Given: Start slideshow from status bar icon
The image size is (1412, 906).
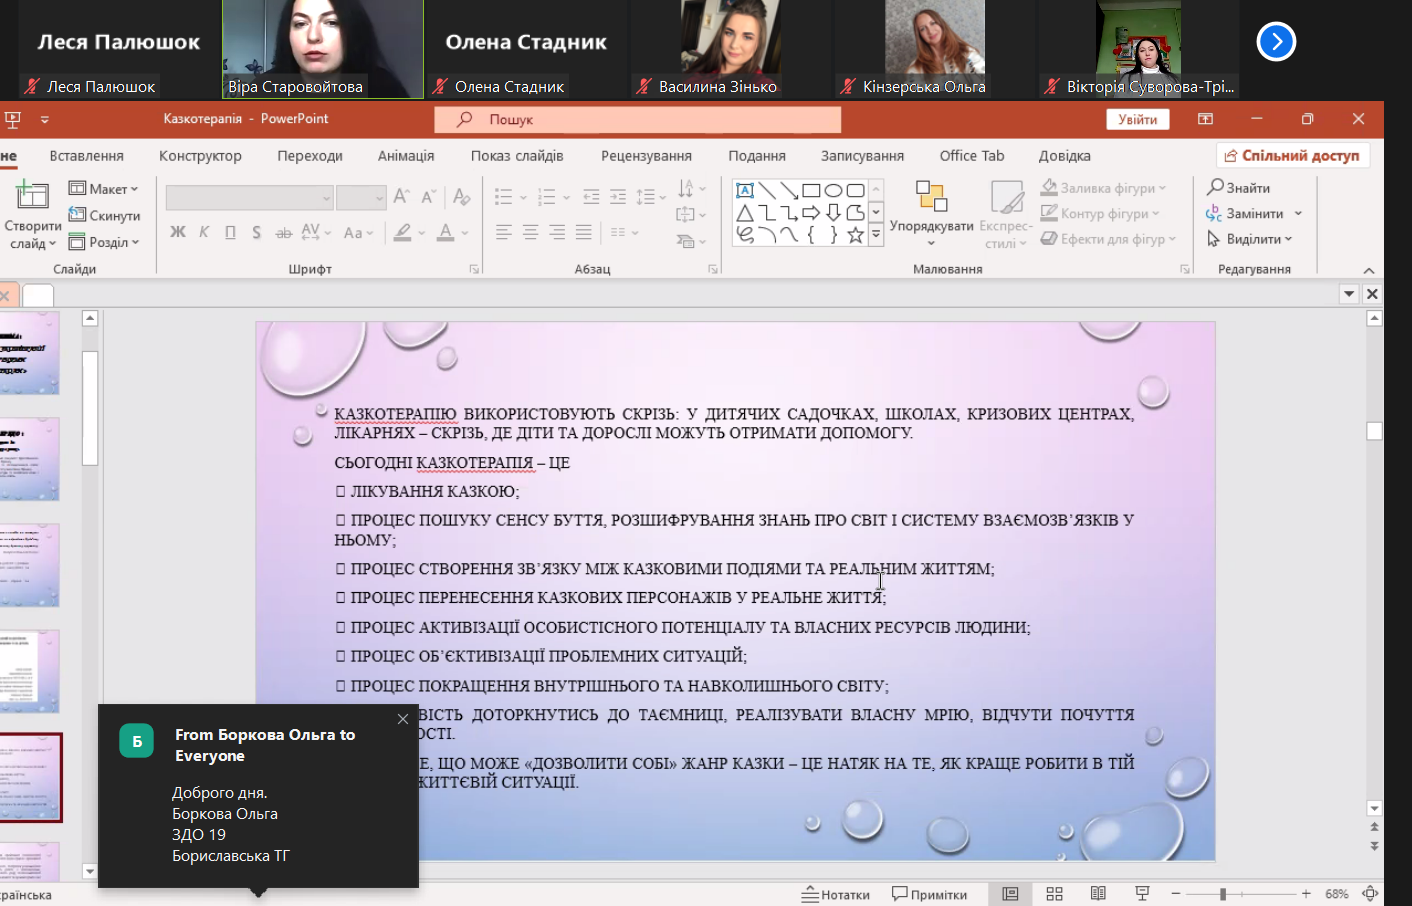Looking at the screenshot, I should pyautogui.click(x=1142, y=894).
